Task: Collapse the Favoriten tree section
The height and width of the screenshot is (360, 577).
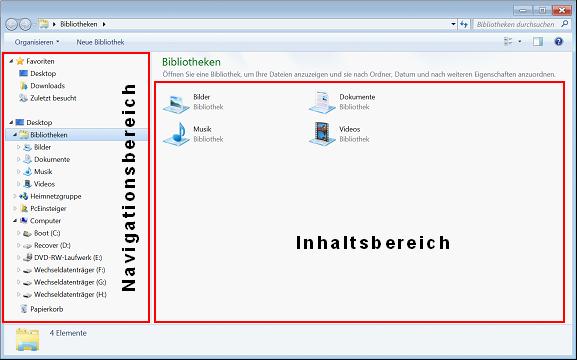Action: pos(11,61)
